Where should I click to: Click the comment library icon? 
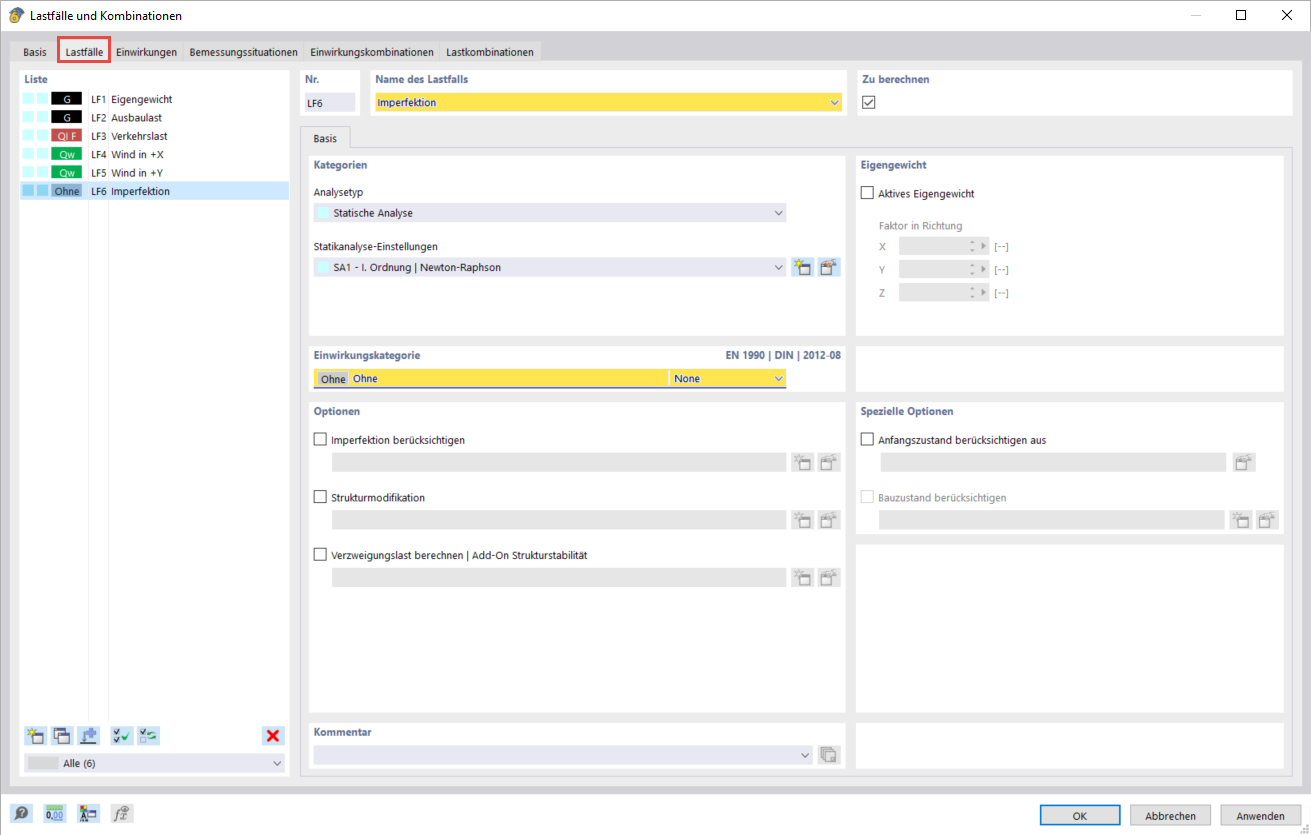[x=829, y=756]
